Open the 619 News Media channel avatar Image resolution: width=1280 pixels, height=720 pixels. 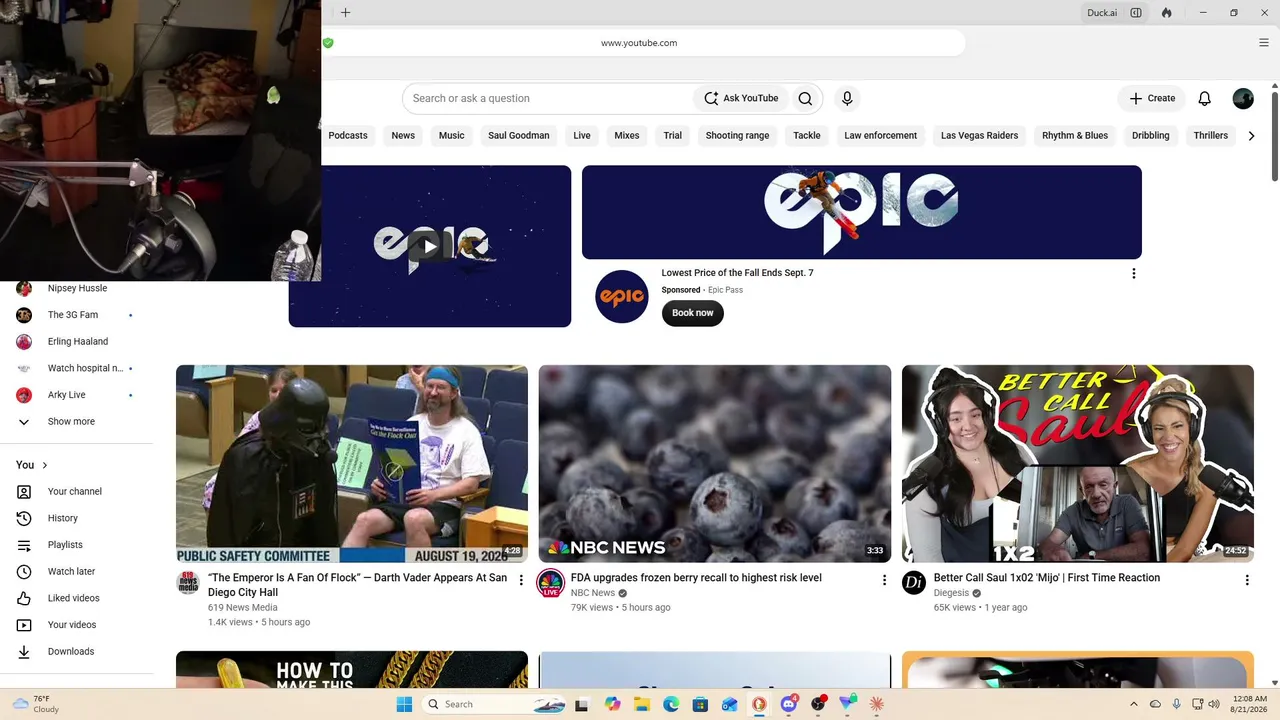(188, 583)
